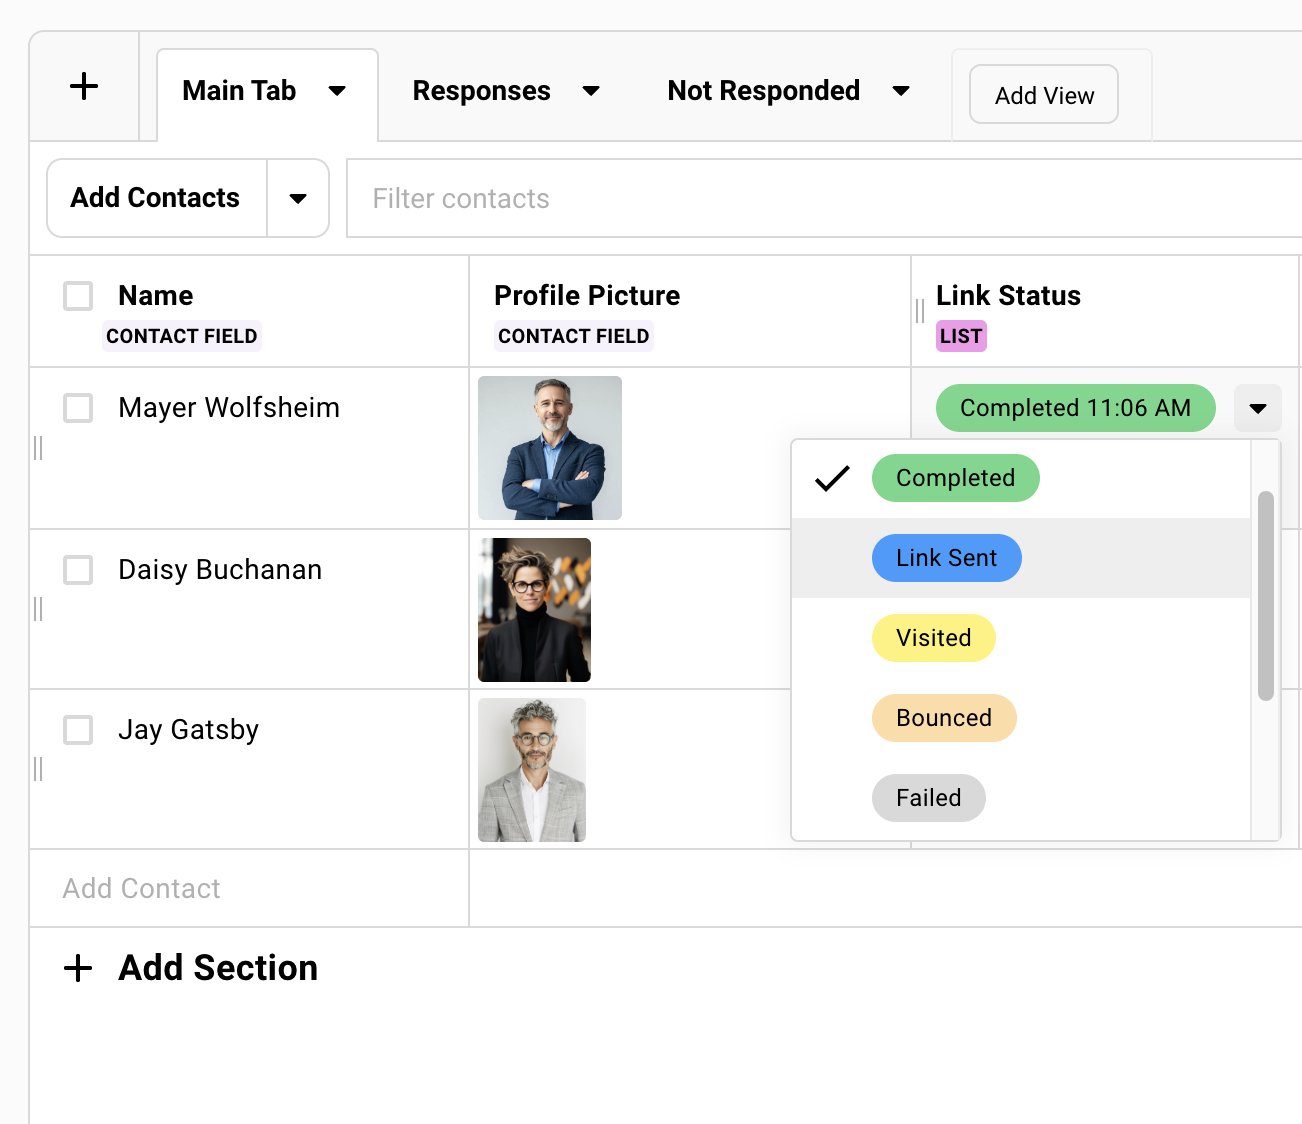Screen dimensions: 1302x1124
Task: Toggle the select-all checkbox in the Name header
Action: (77, 295)
